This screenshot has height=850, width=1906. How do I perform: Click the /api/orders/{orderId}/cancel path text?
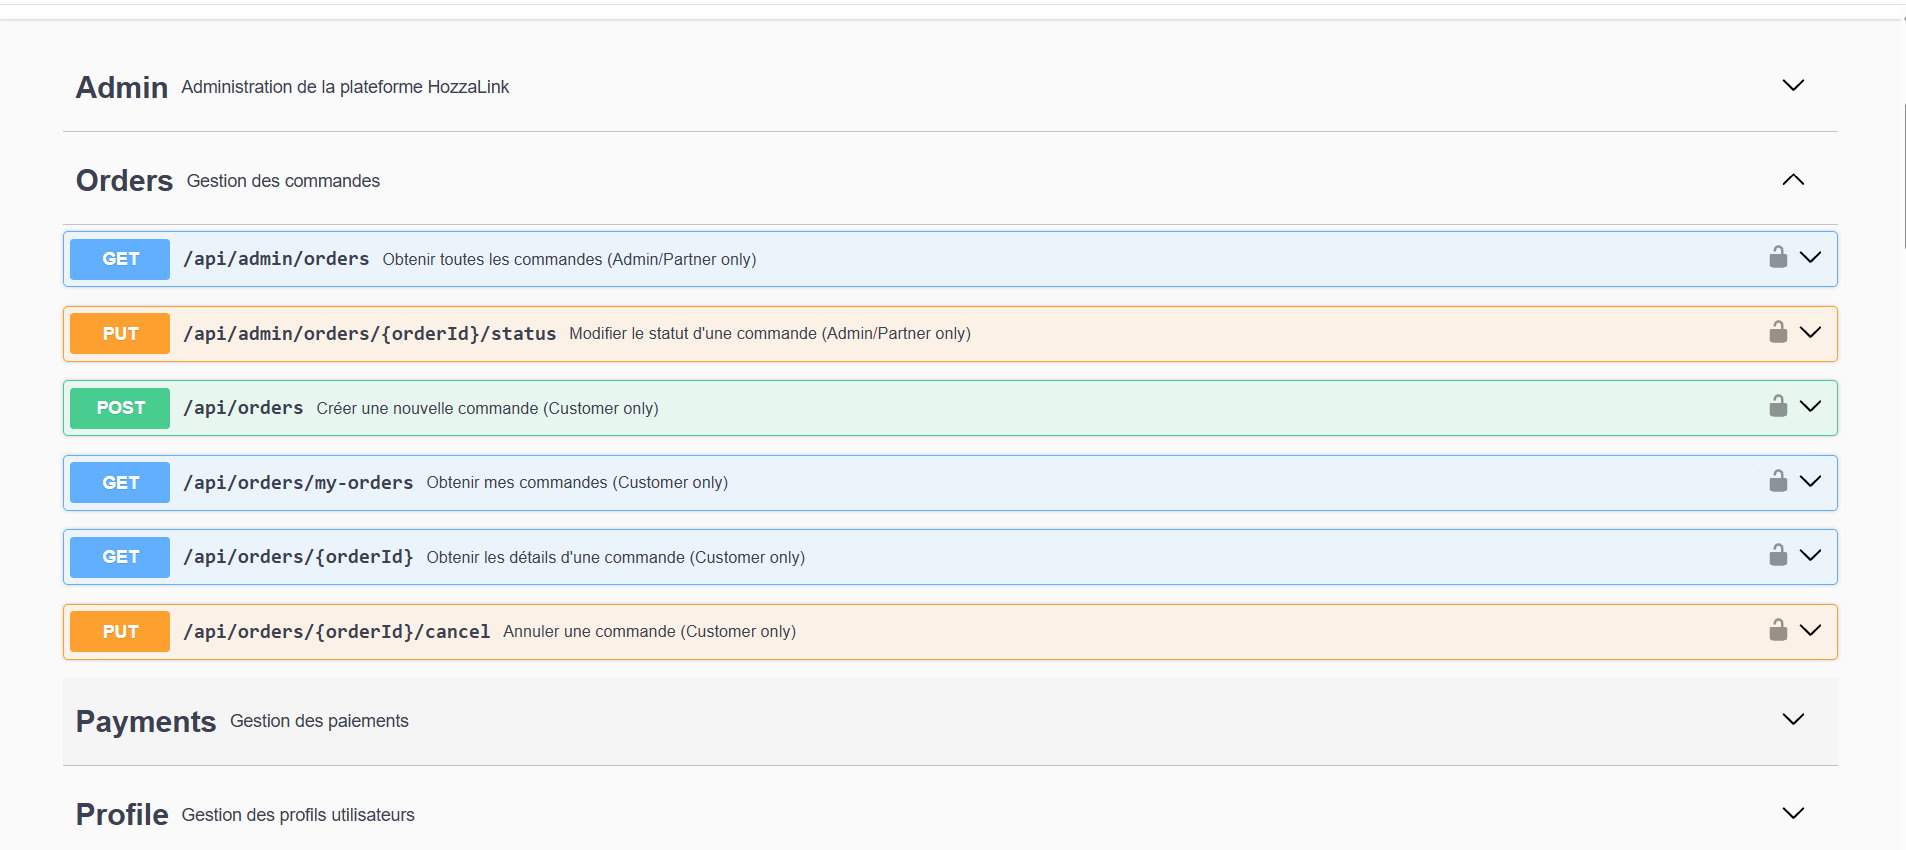[x=336, y=632]
